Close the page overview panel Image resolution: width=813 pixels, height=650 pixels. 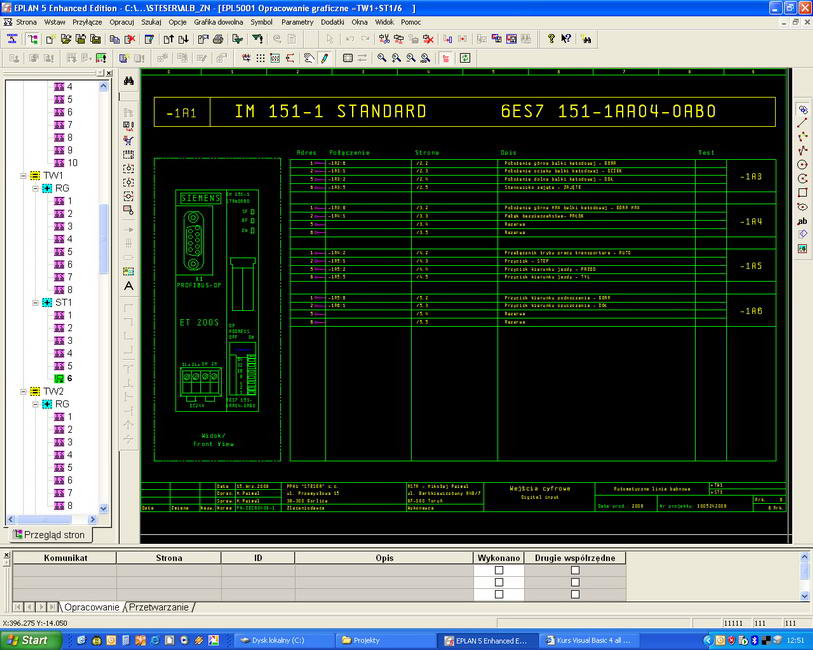coord(109,73)
